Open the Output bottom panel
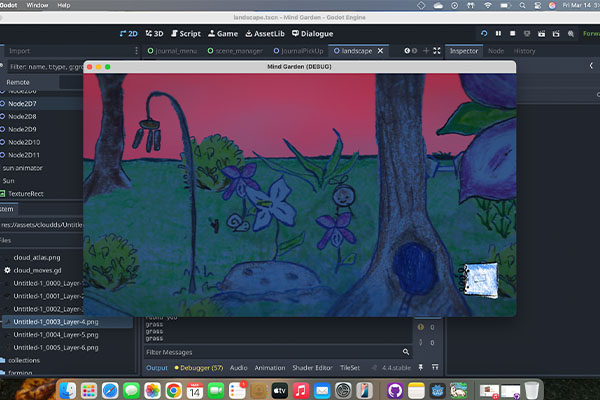The width and height of the screenshot is (600, 400). (x=157, y=368)
